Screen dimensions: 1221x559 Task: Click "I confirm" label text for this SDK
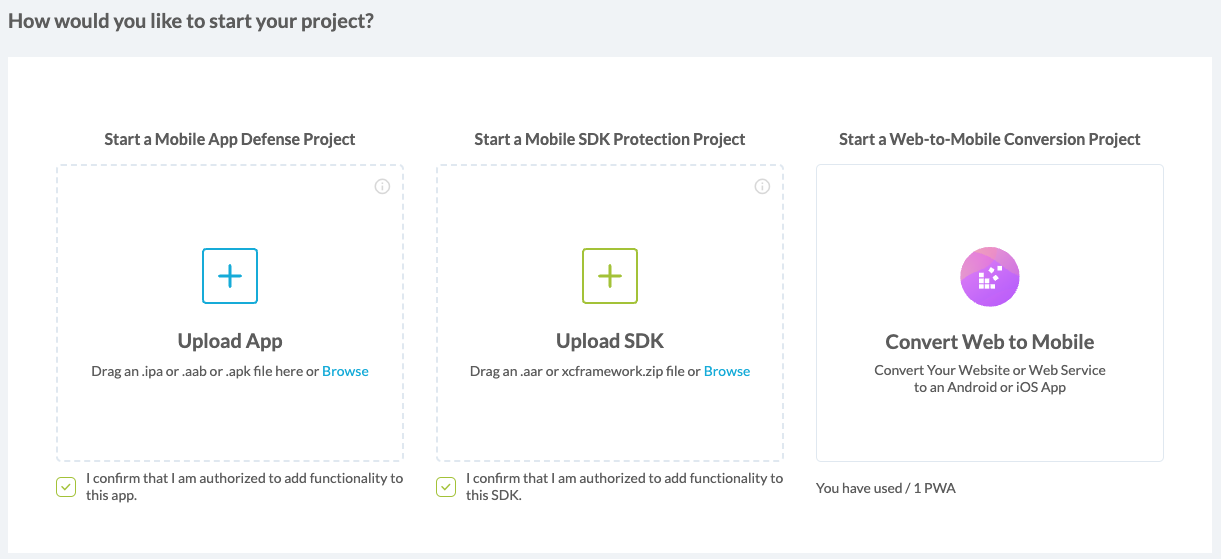(624, 479)
